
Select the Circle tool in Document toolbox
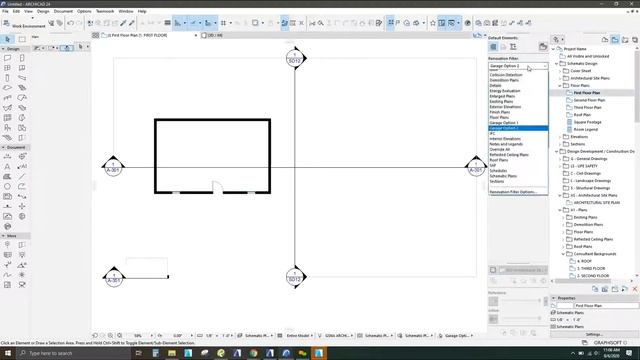coord(7,187)
